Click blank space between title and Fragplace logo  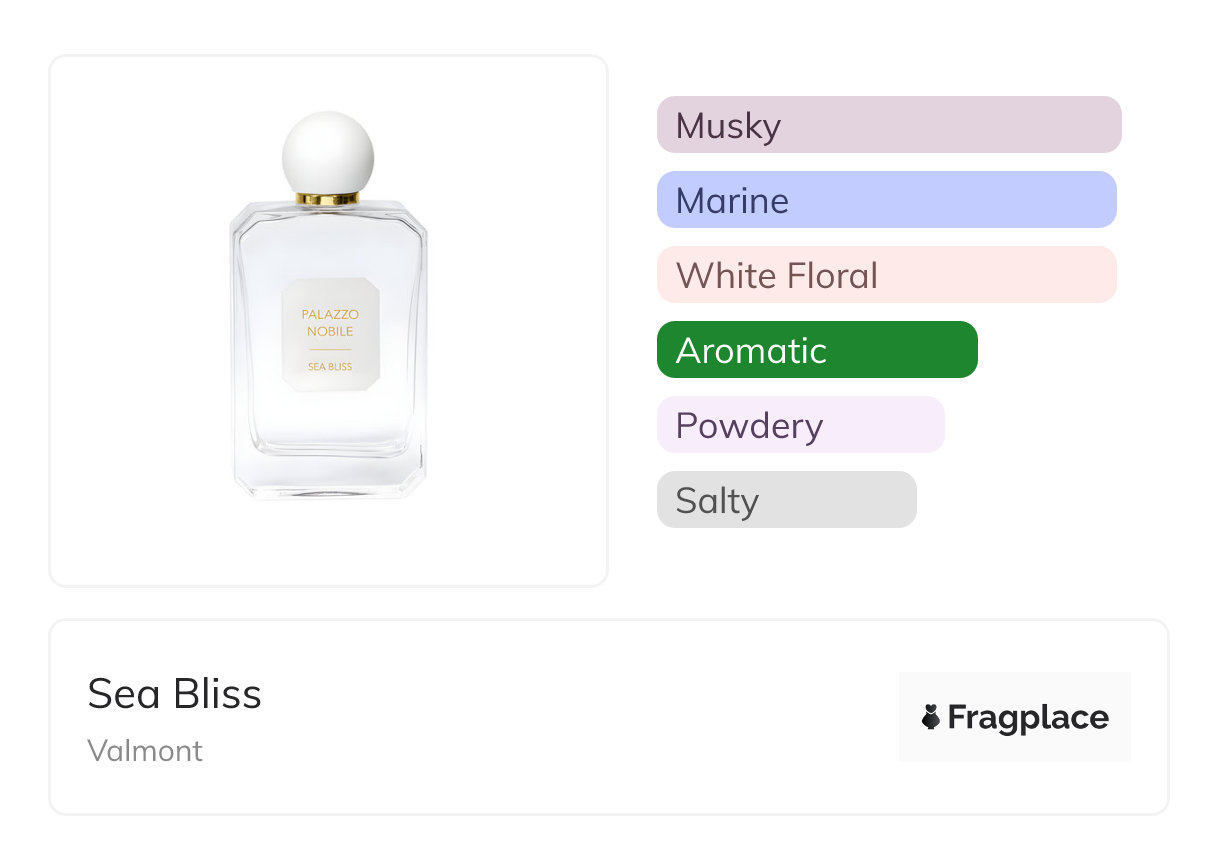tap(580, 717)
